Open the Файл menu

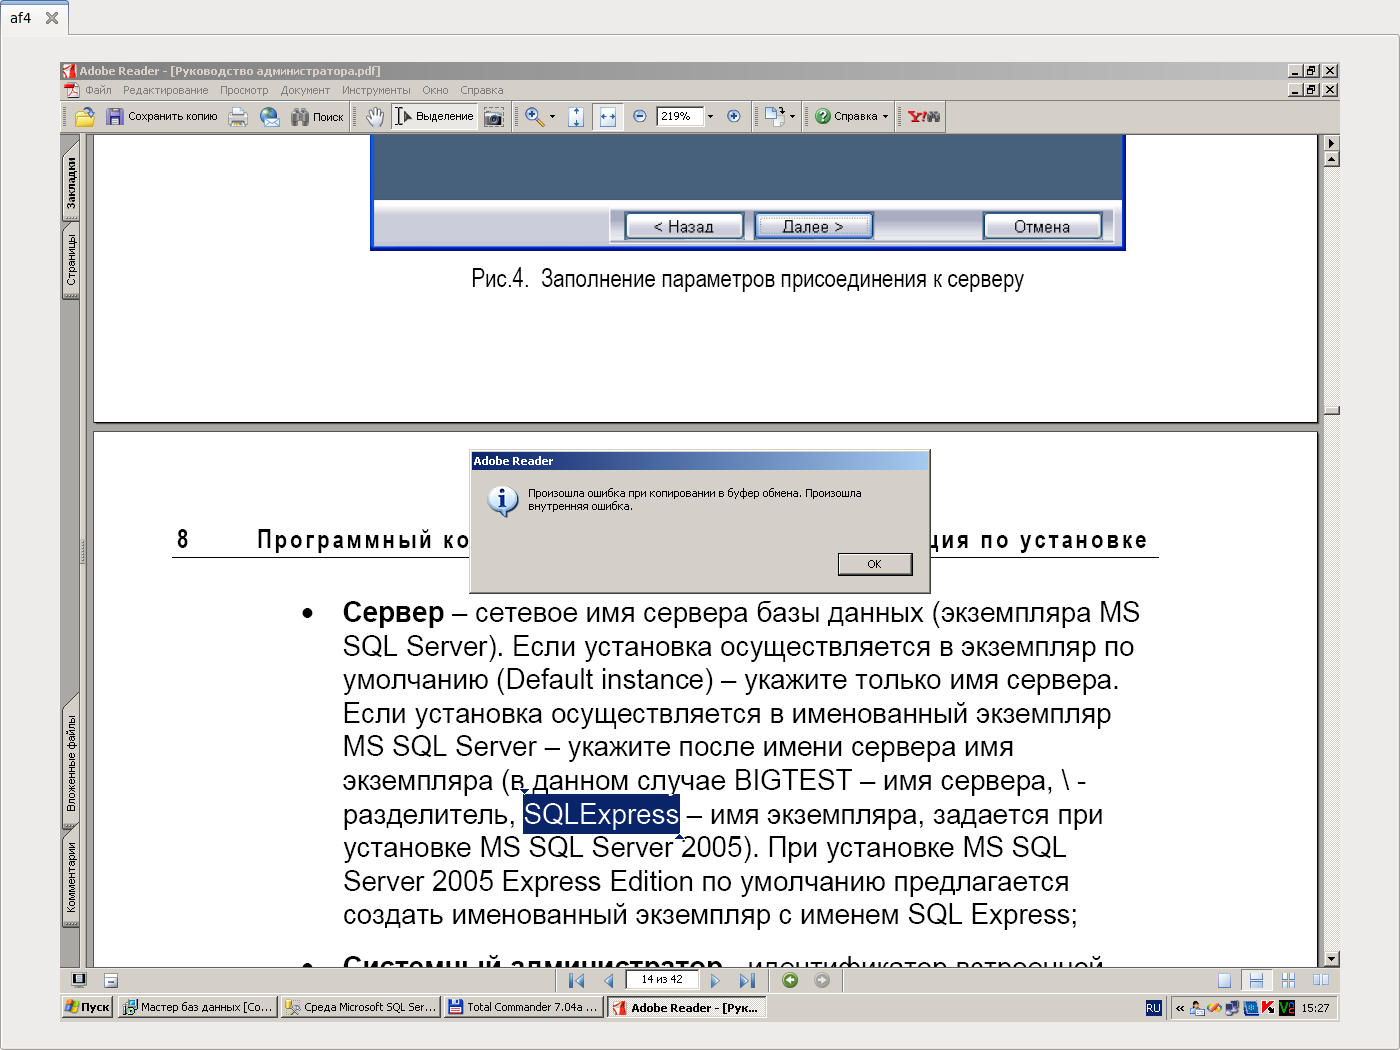click(x=98, y=90)
